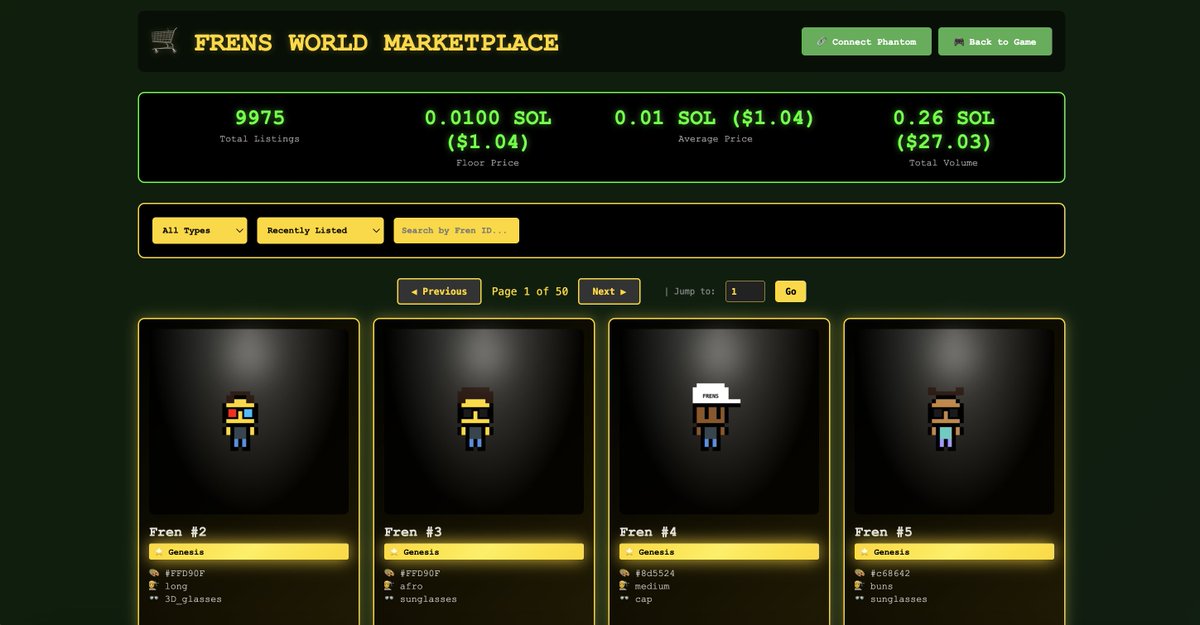Click the Connect Phantom button
Viewport: 1200px width, 625px height.
point(866,41)
